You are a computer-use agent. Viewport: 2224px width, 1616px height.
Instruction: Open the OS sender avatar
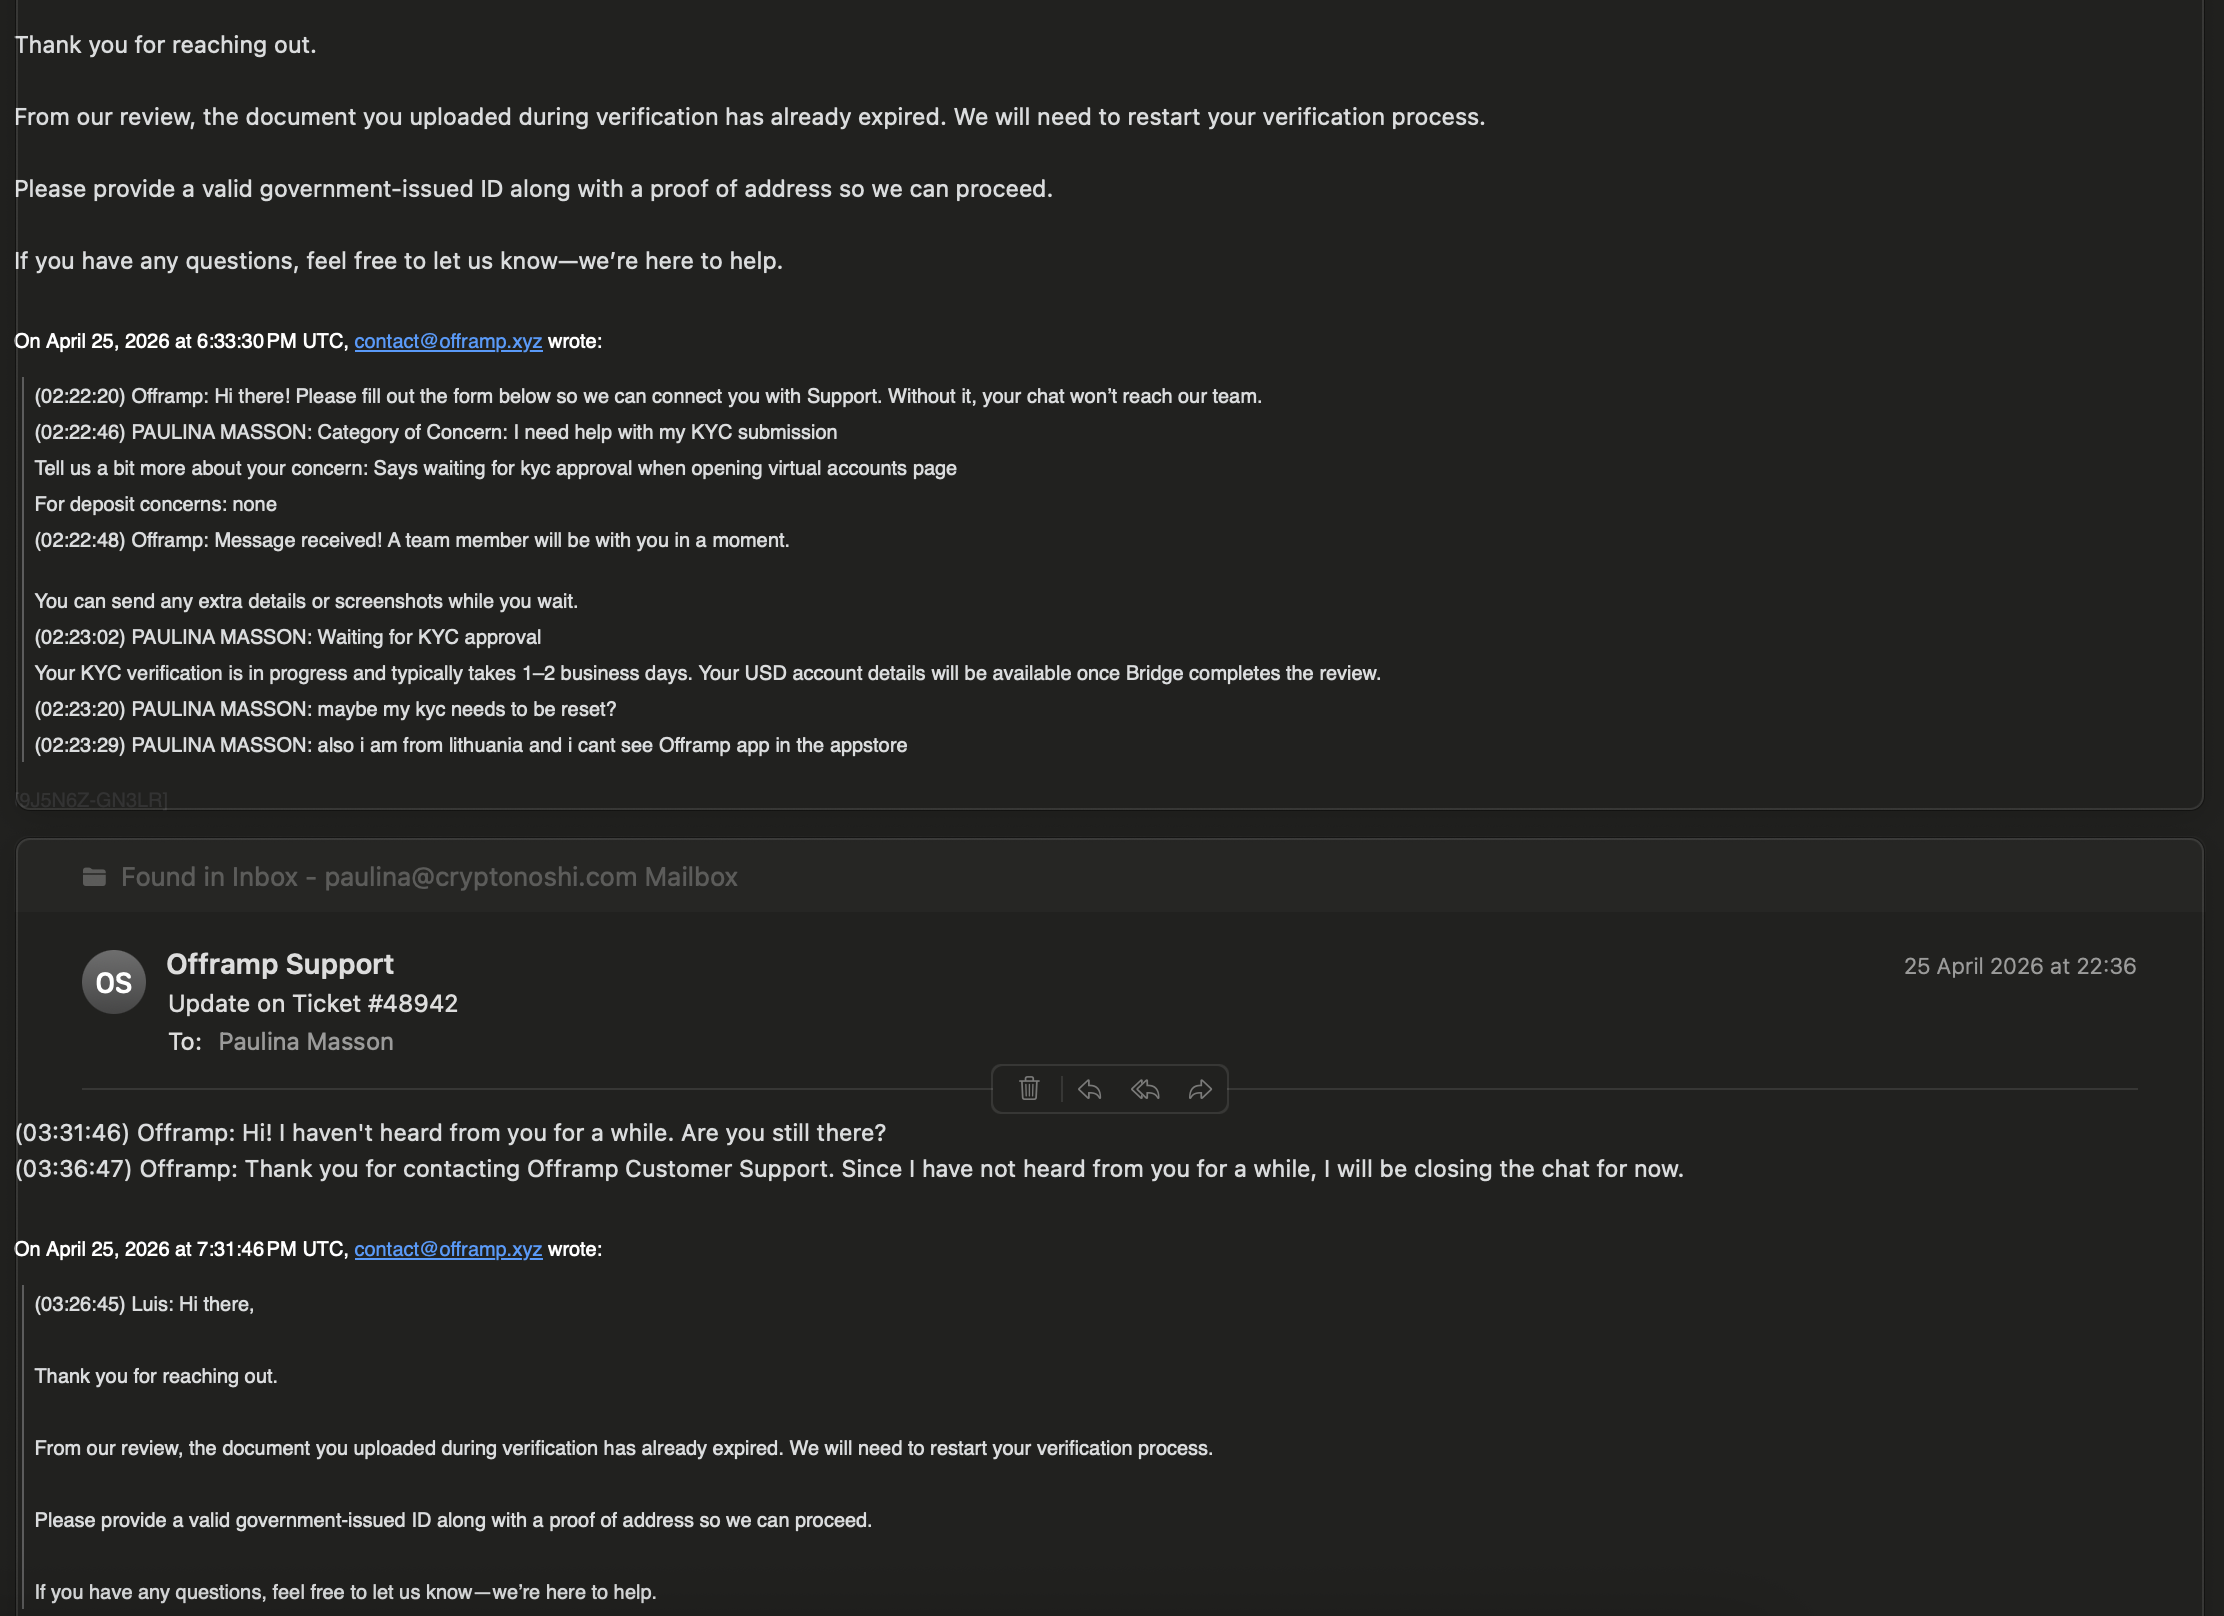click(x=114, y=982)
